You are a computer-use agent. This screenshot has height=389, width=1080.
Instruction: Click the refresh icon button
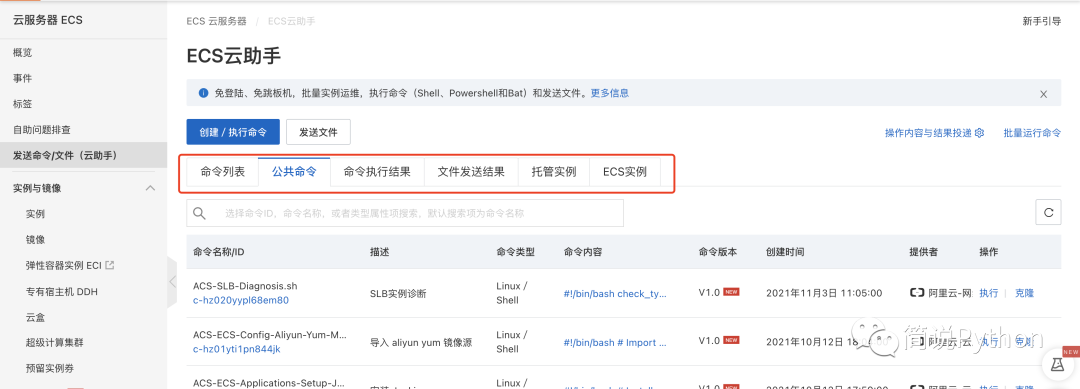[x=1048, y=213]
